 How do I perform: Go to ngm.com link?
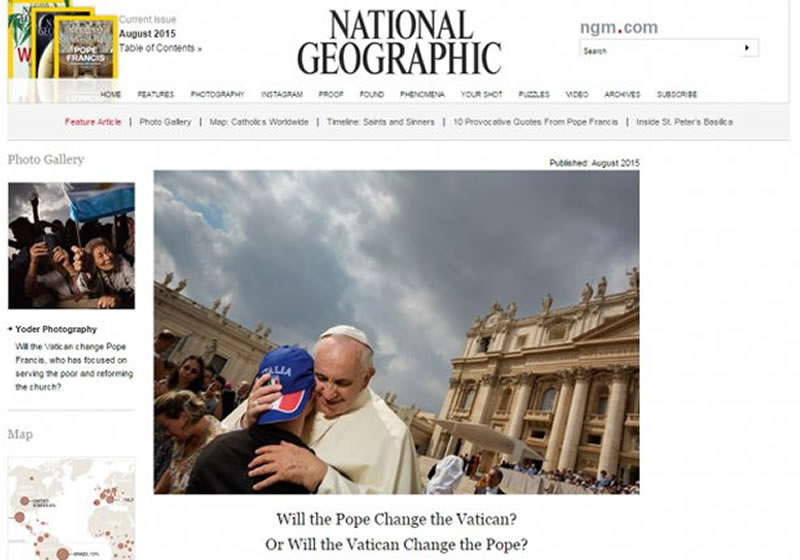(618, 27)
